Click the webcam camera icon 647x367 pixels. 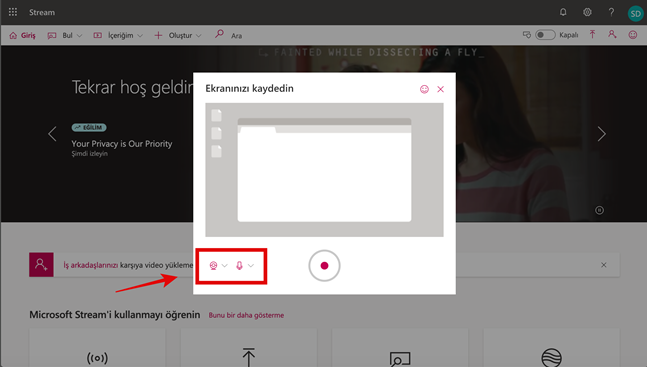[x=213, y=265]
